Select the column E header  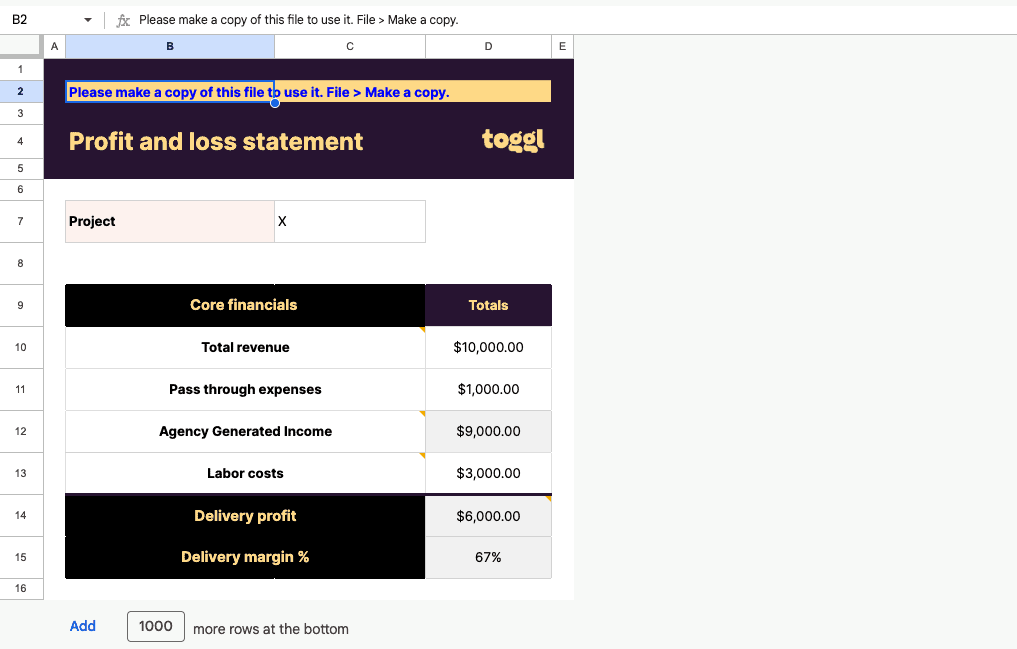(562, 46)
